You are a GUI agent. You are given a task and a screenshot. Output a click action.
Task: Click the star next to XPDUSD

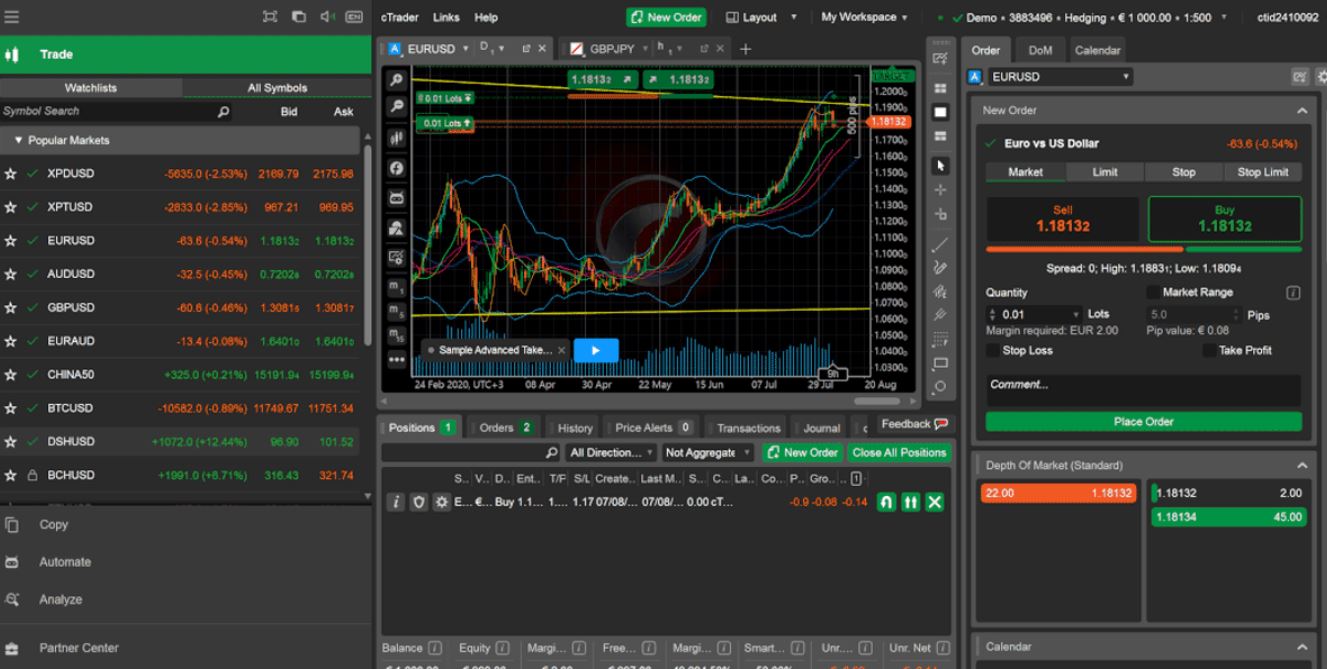(x=11, y=174)
